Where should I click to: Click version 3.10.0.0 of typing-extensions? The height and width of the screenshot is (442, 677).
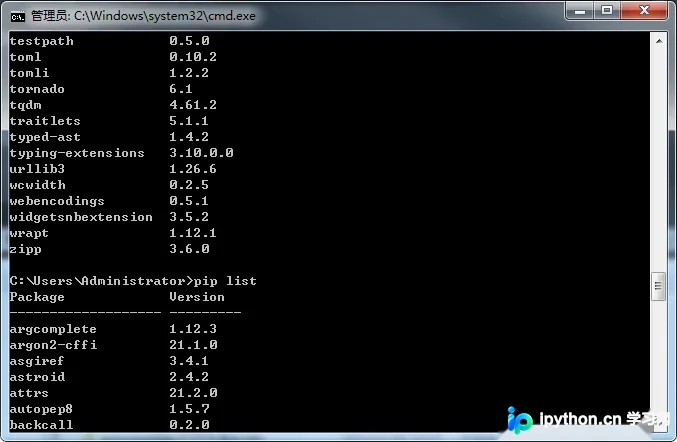point(201,153)
